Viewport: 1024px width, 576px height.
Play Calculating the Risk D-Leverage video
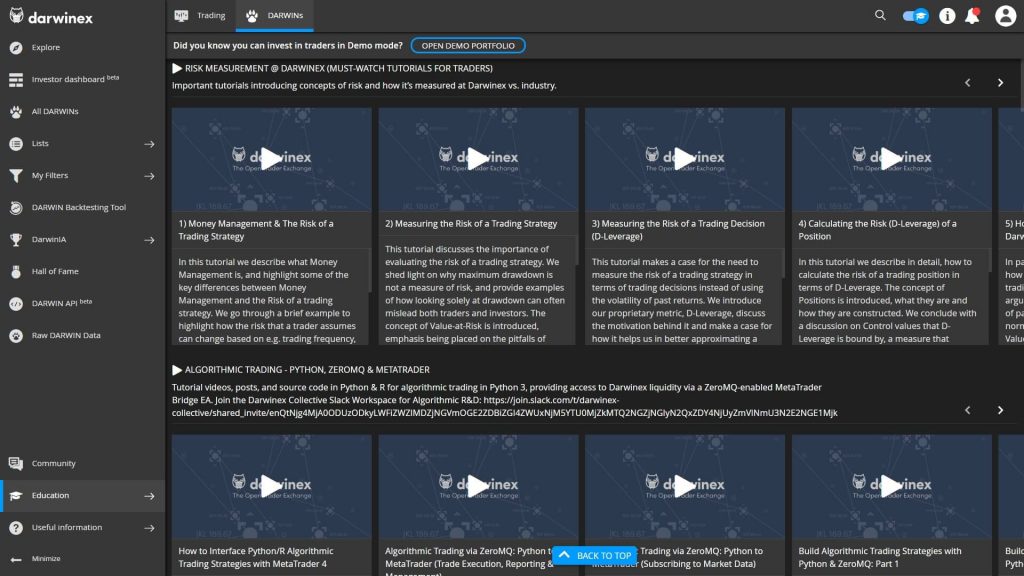[x=891, y=159]
